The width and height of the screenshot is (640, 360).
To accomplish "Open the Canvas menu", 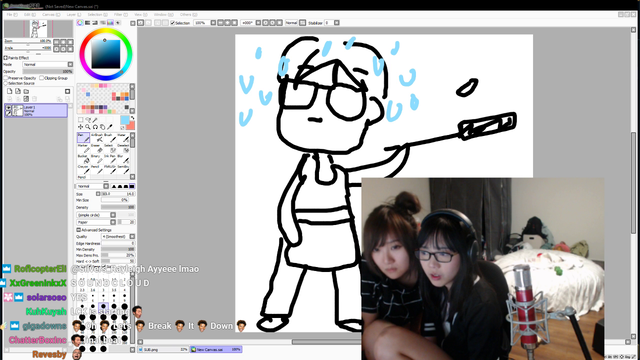I will 51,15.
